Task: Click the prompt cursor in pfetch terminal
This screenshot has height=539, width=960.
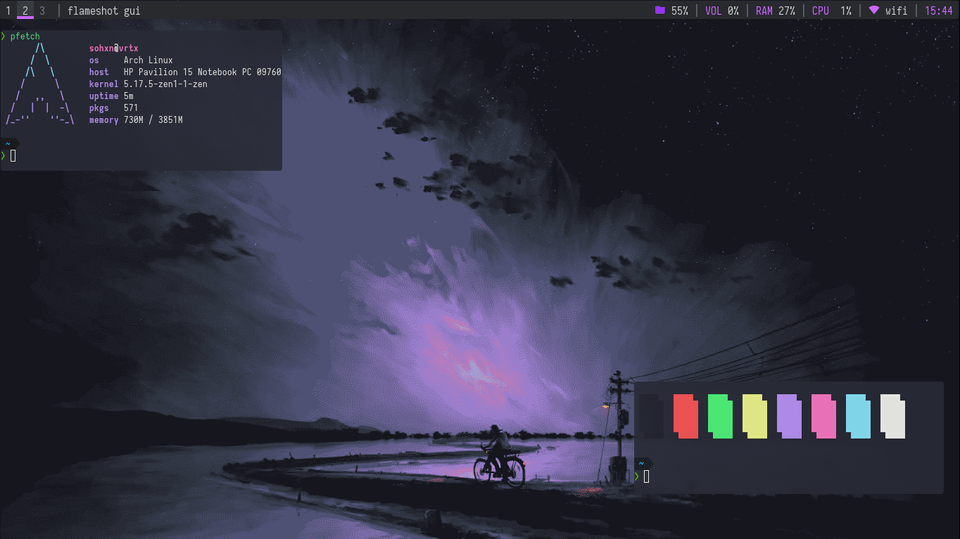Action: pos(13,156)
